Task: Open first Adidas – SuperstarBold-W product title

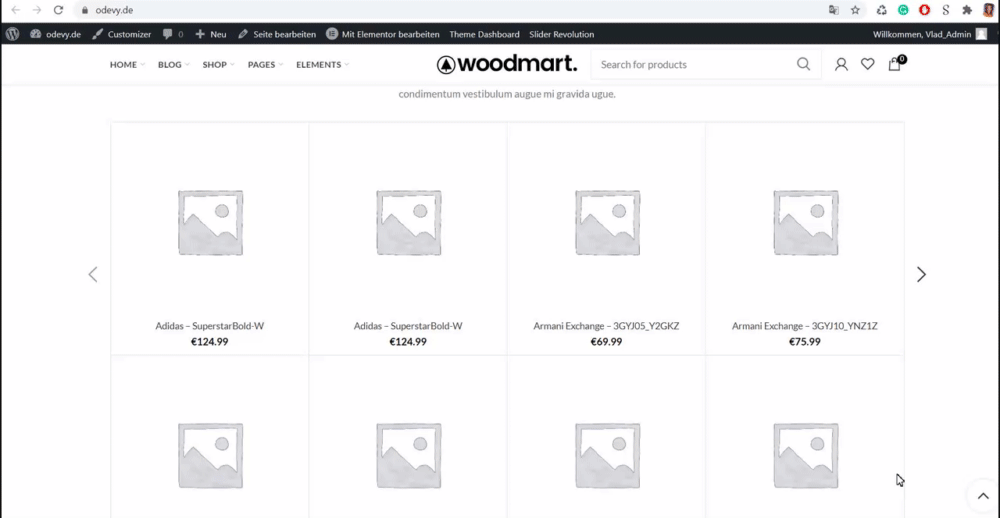Action: click(x=210, y=326)
